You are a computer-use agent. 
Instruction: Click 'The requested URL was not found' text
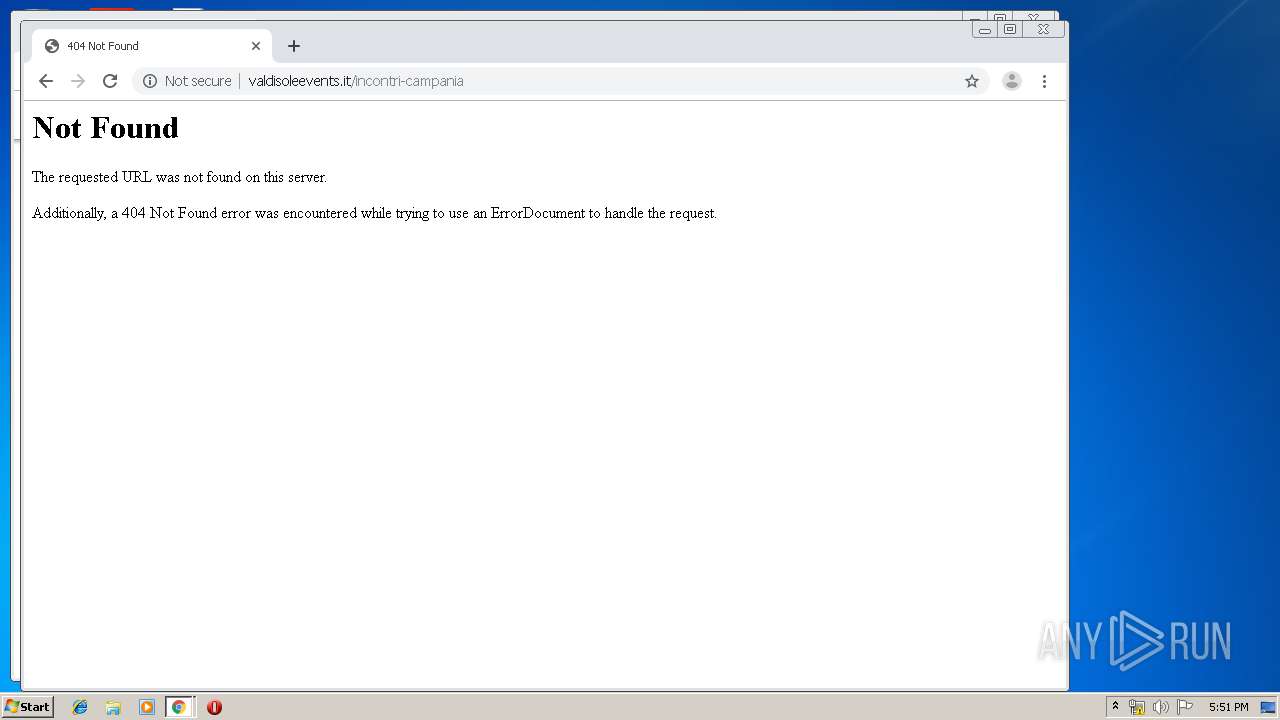point(179,177)
